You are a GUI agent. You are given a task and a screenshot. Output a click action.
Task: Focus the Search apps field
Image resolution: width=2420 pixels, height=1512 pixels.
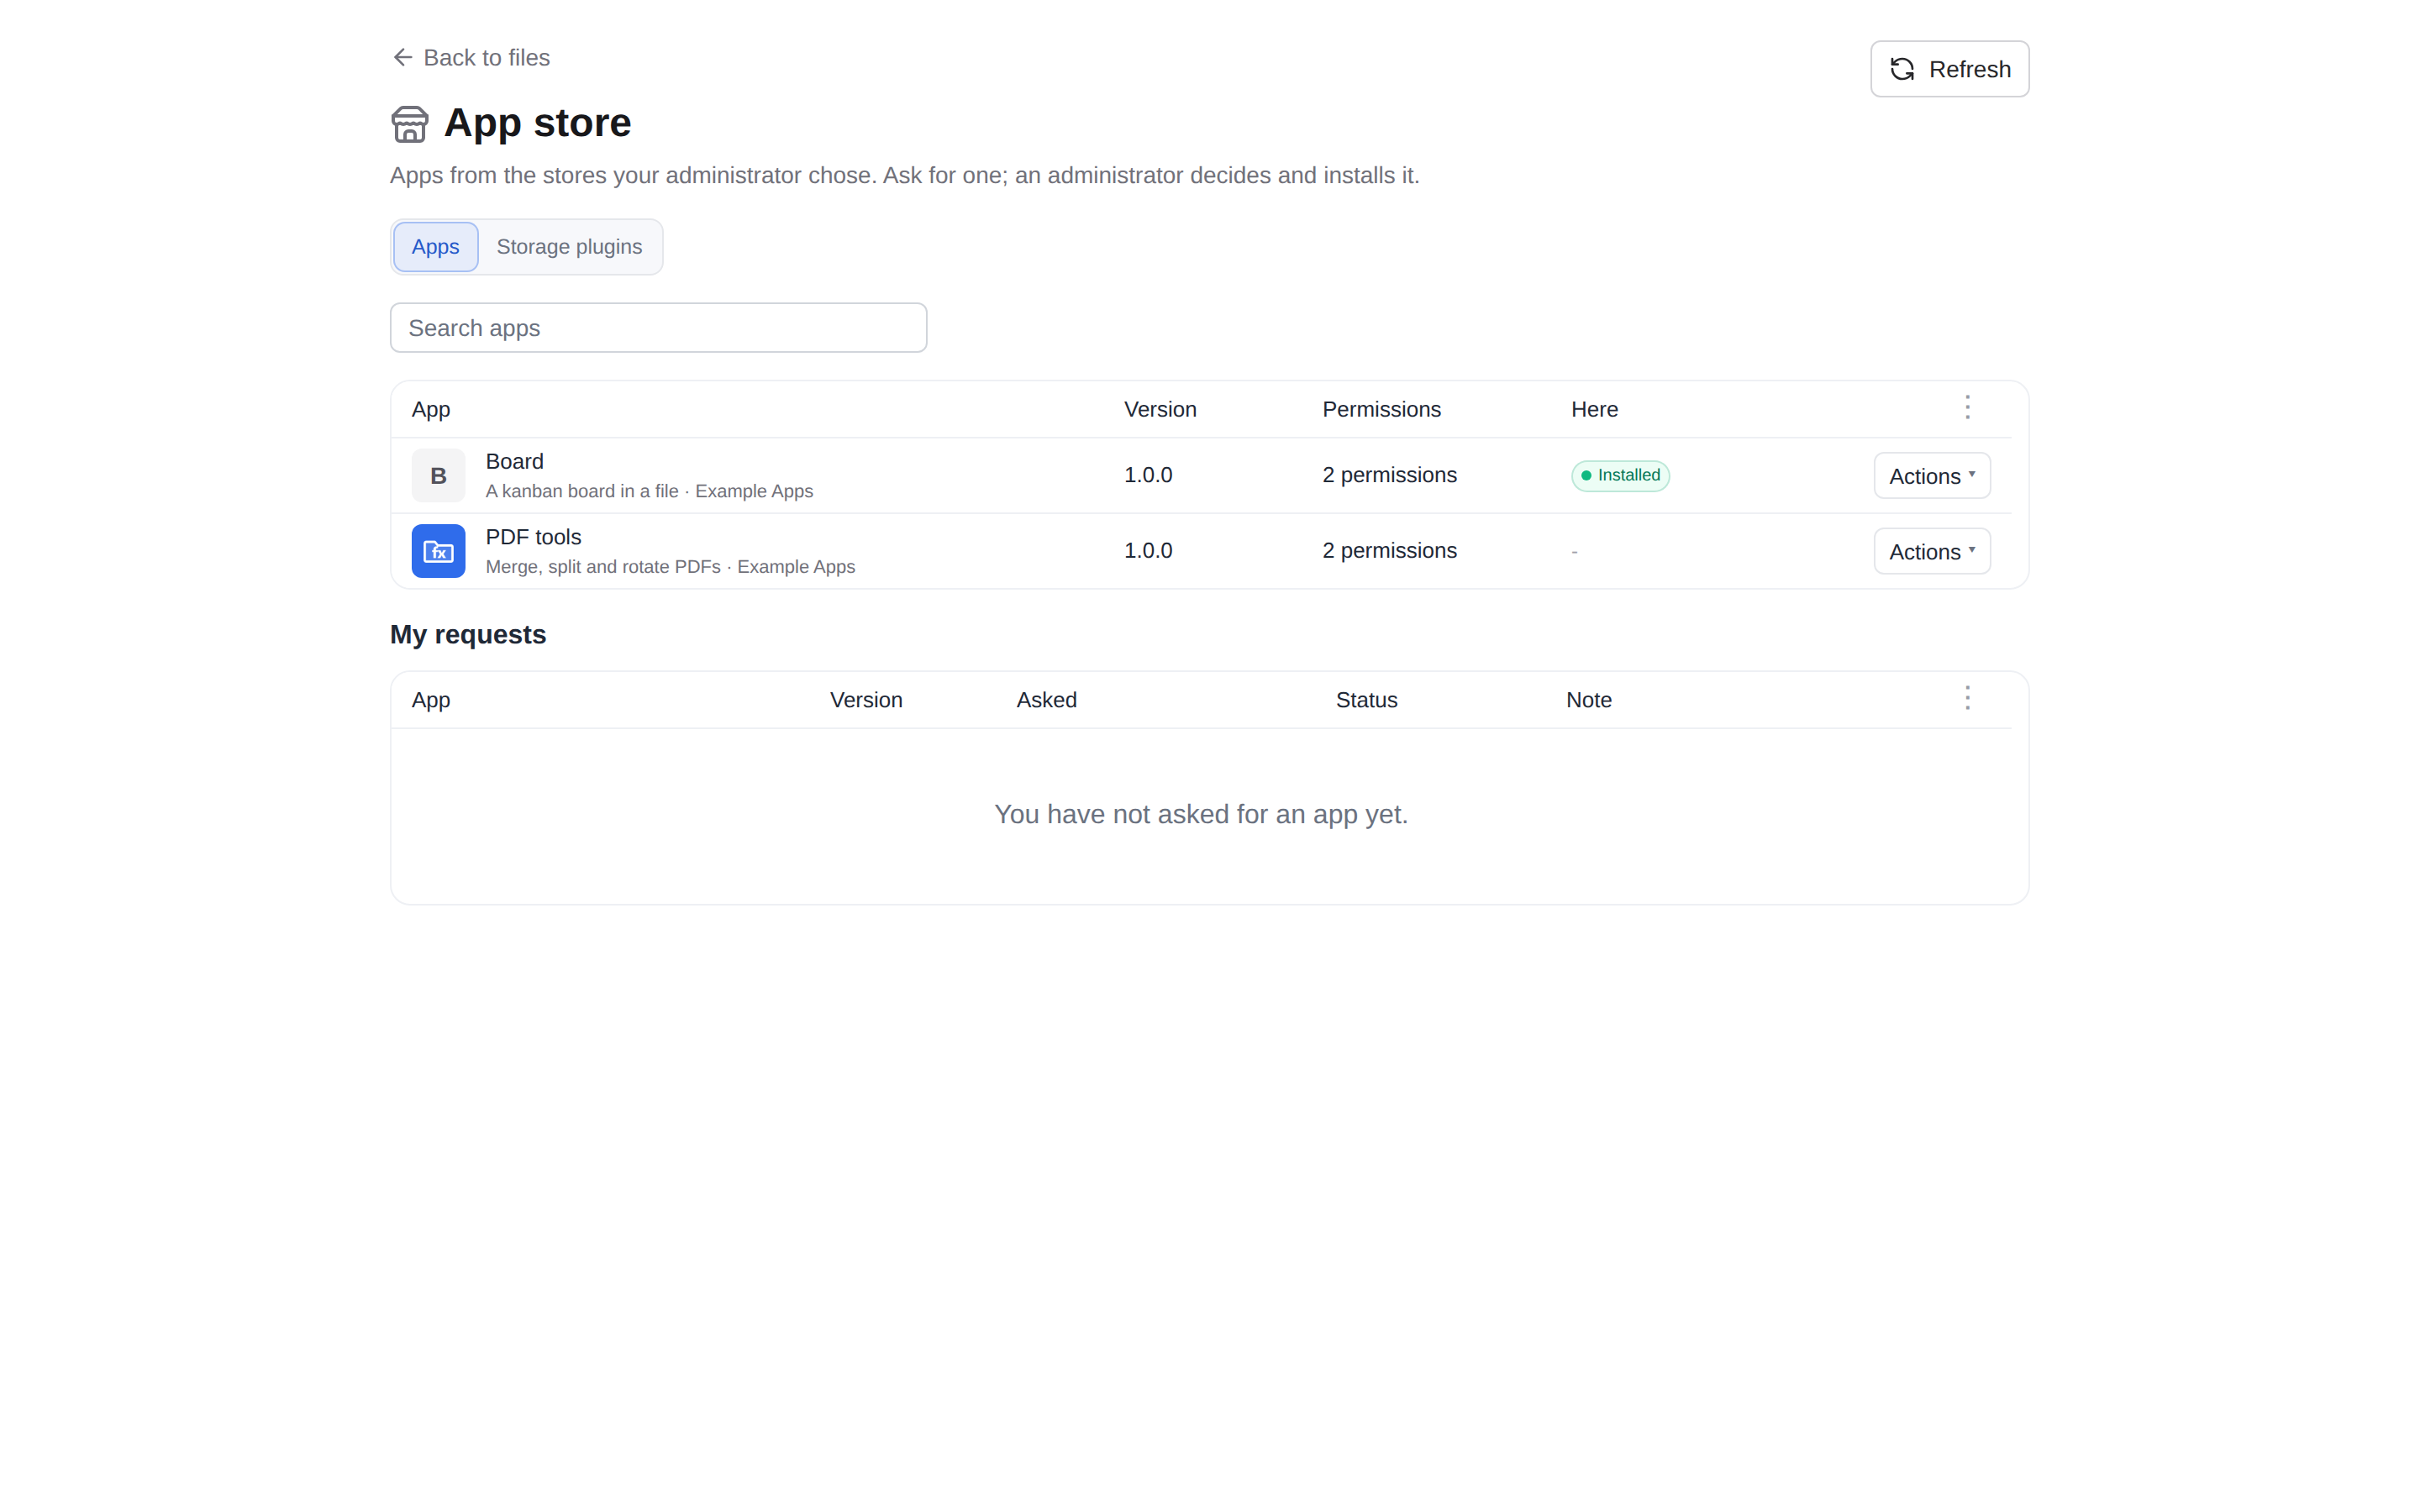pos(658,328)
